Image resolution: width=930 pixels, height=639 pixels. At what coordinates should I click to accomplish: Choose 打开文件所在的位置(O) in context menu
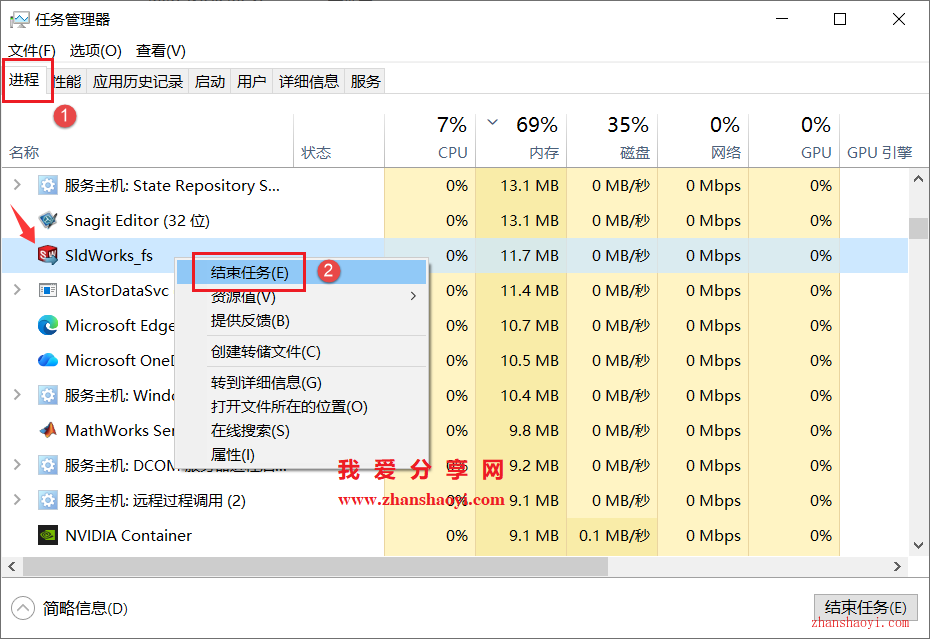pos(301,407)
